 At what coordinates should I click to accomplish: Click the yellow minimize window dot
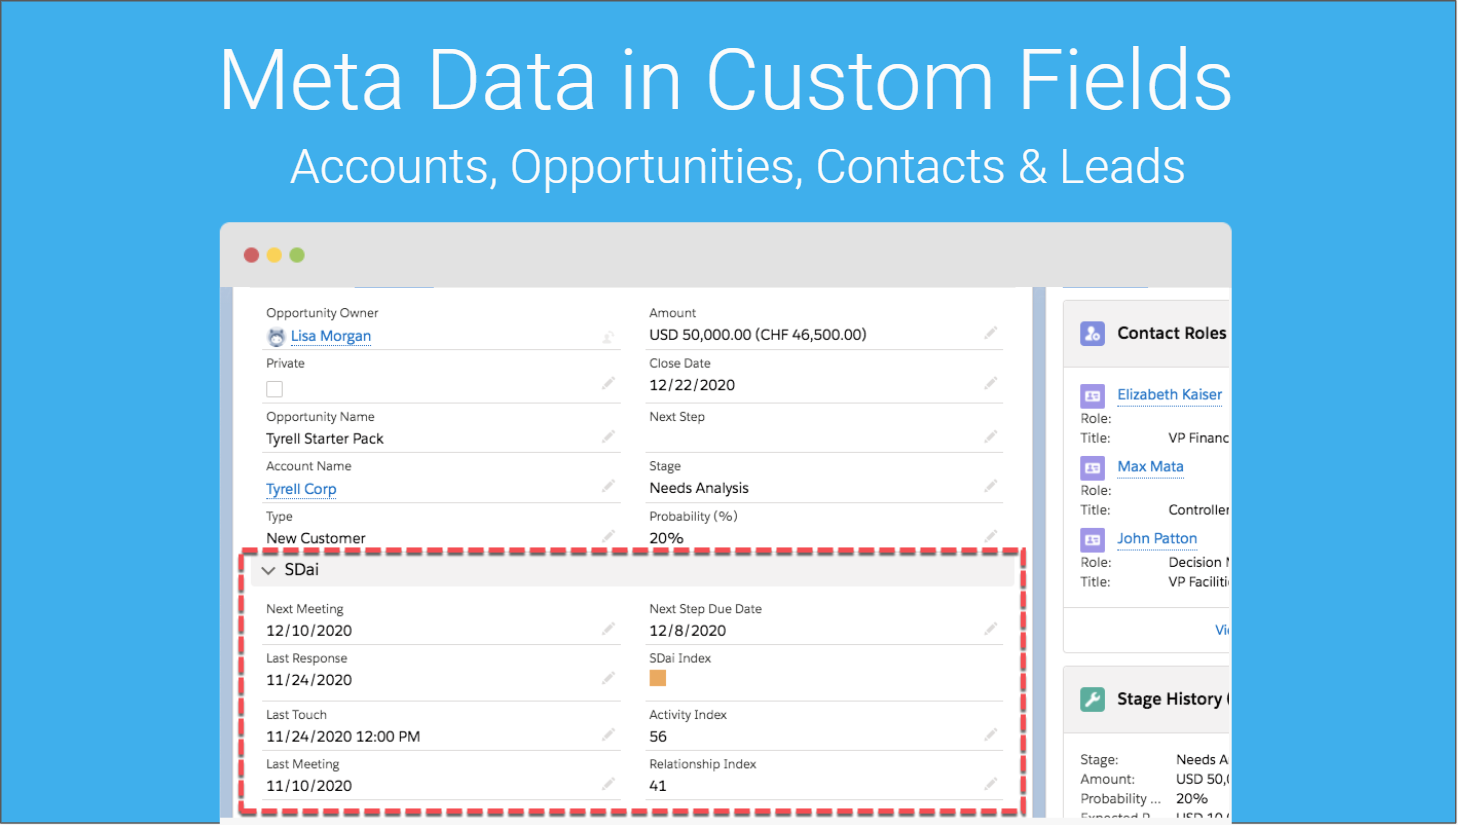point(274,255)
